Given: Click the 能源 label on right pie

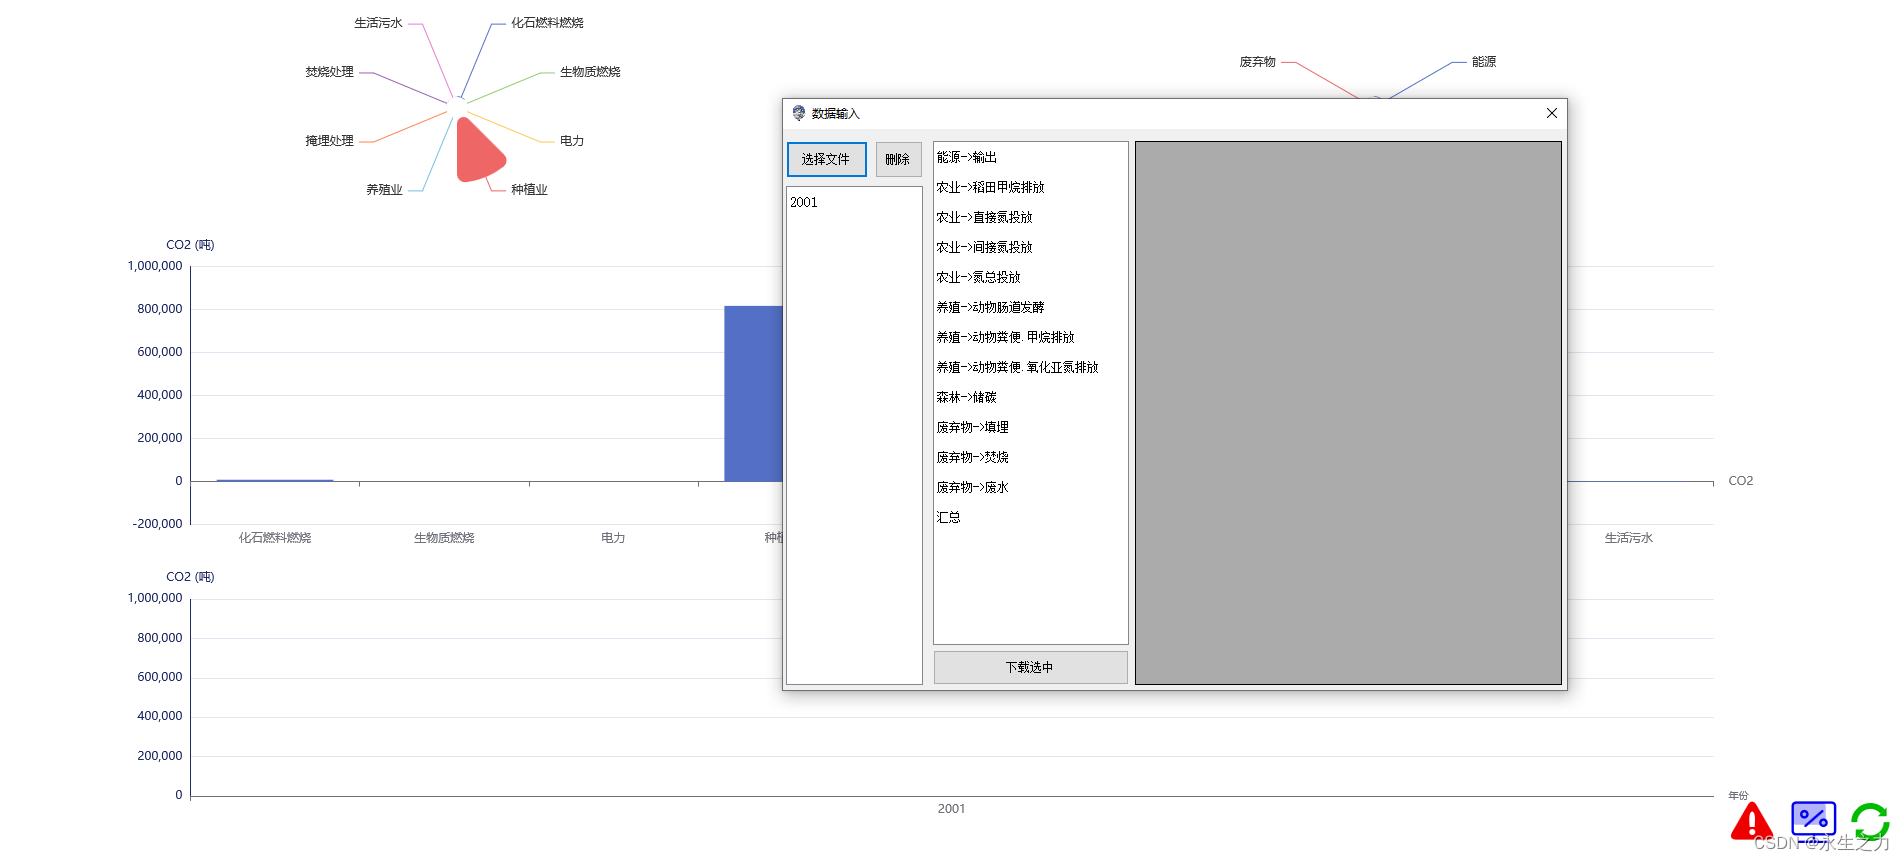Looking at the screenshot, I should tap(1484, 62).
